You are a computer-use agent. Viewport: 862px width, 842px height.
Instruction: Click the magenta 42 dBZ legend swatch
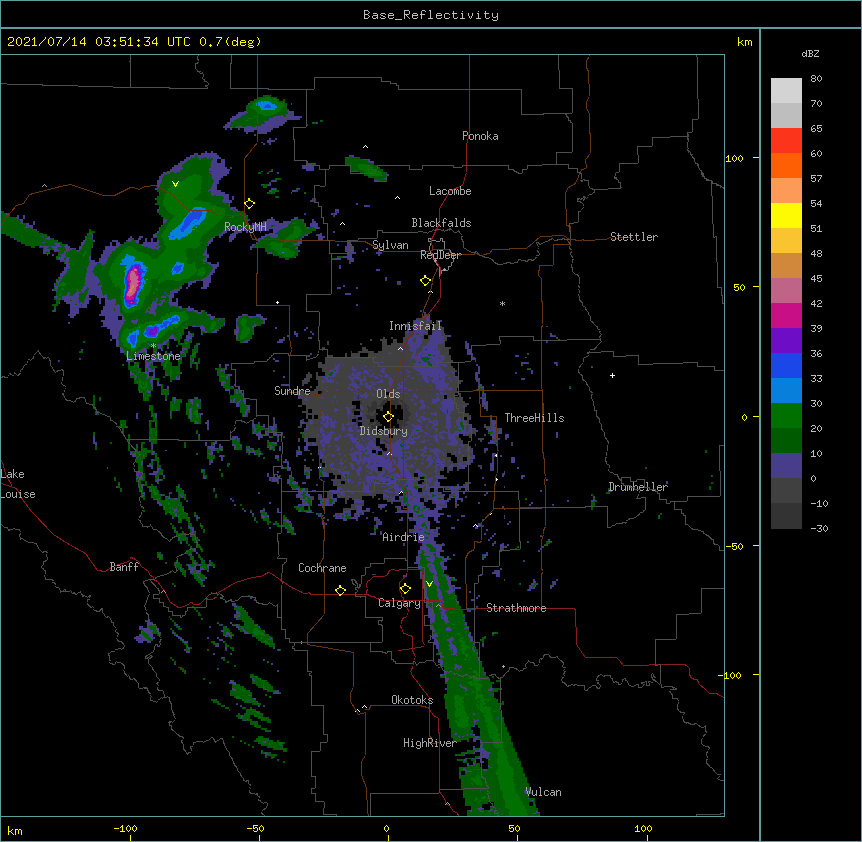point(786,315)
